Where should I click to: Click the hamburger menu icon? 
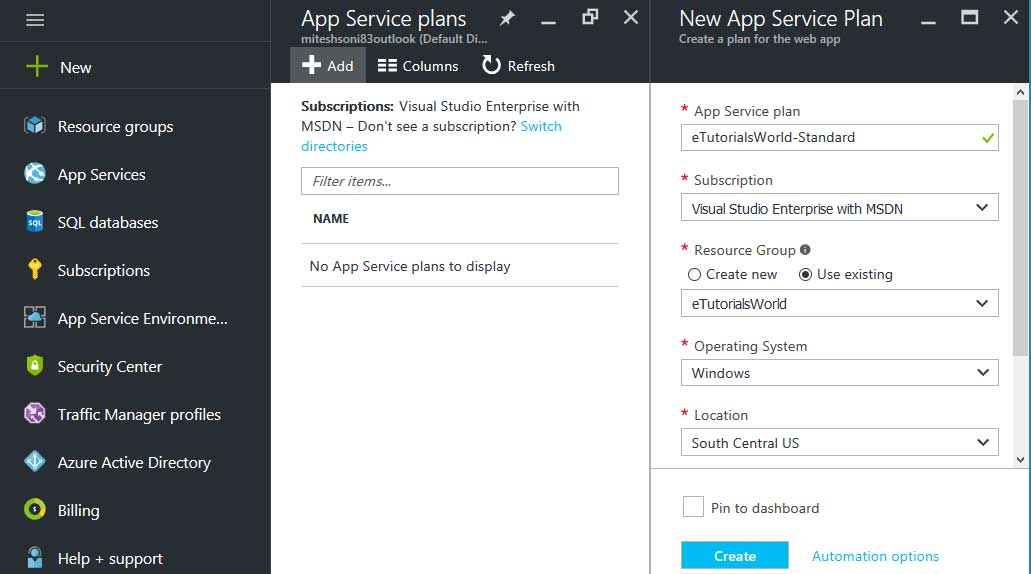[x=35, y=20]
